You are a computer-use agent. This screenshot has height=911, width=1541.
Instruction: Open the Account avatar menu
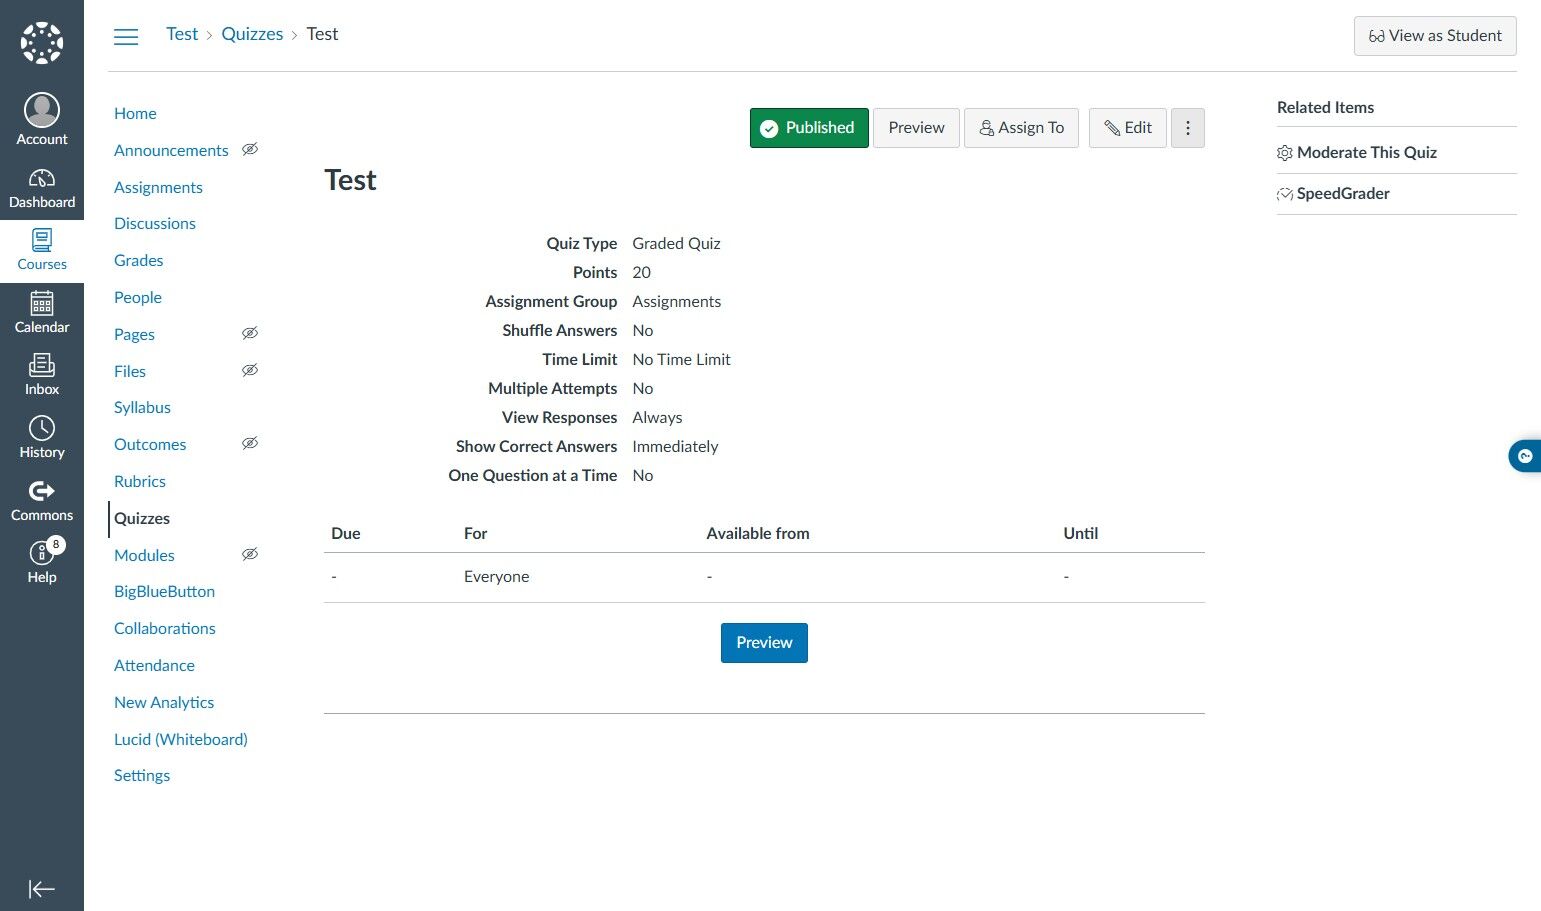click(42, 119)
